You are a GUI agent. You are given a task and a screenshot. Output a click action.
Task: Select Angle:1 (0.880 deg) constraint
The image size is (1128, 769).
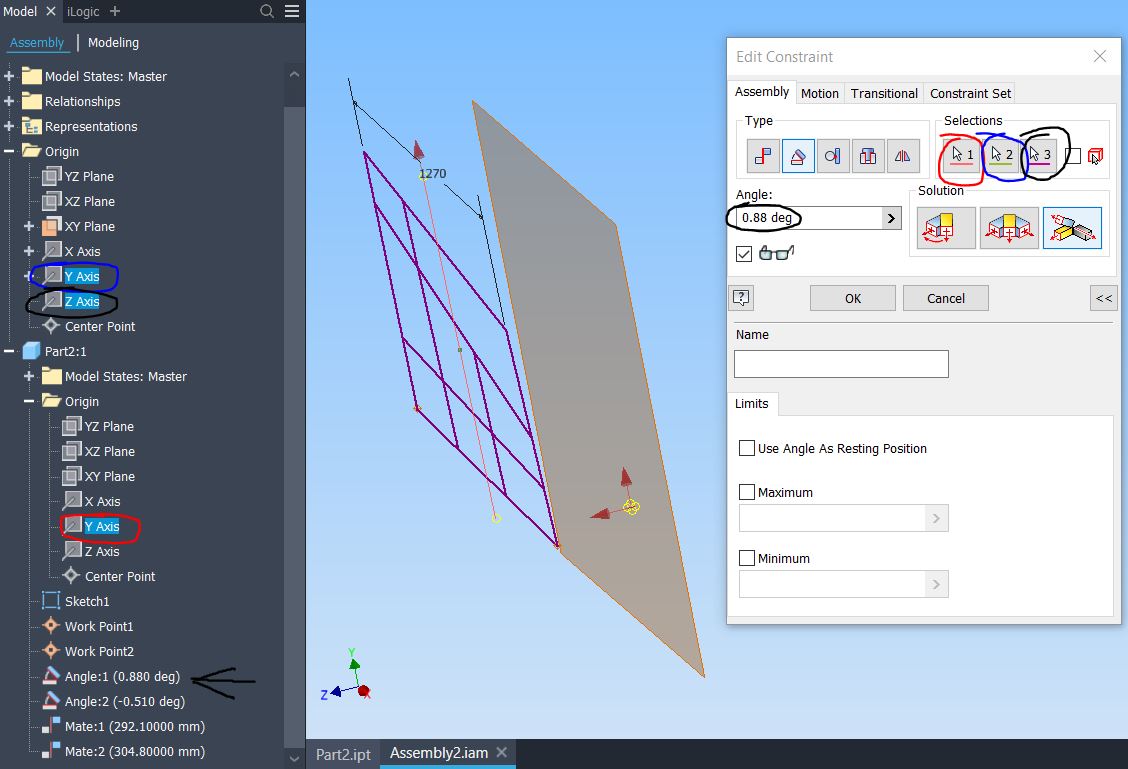[x=122, y=676]
